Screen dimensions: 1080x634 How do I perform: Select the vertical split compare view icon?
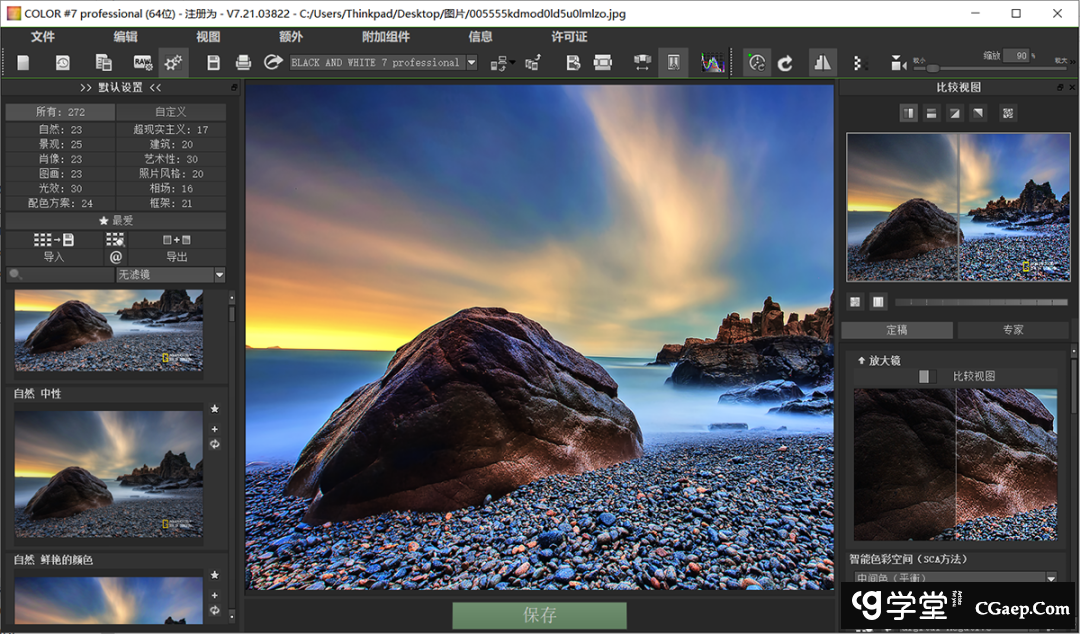click(909, 113)
